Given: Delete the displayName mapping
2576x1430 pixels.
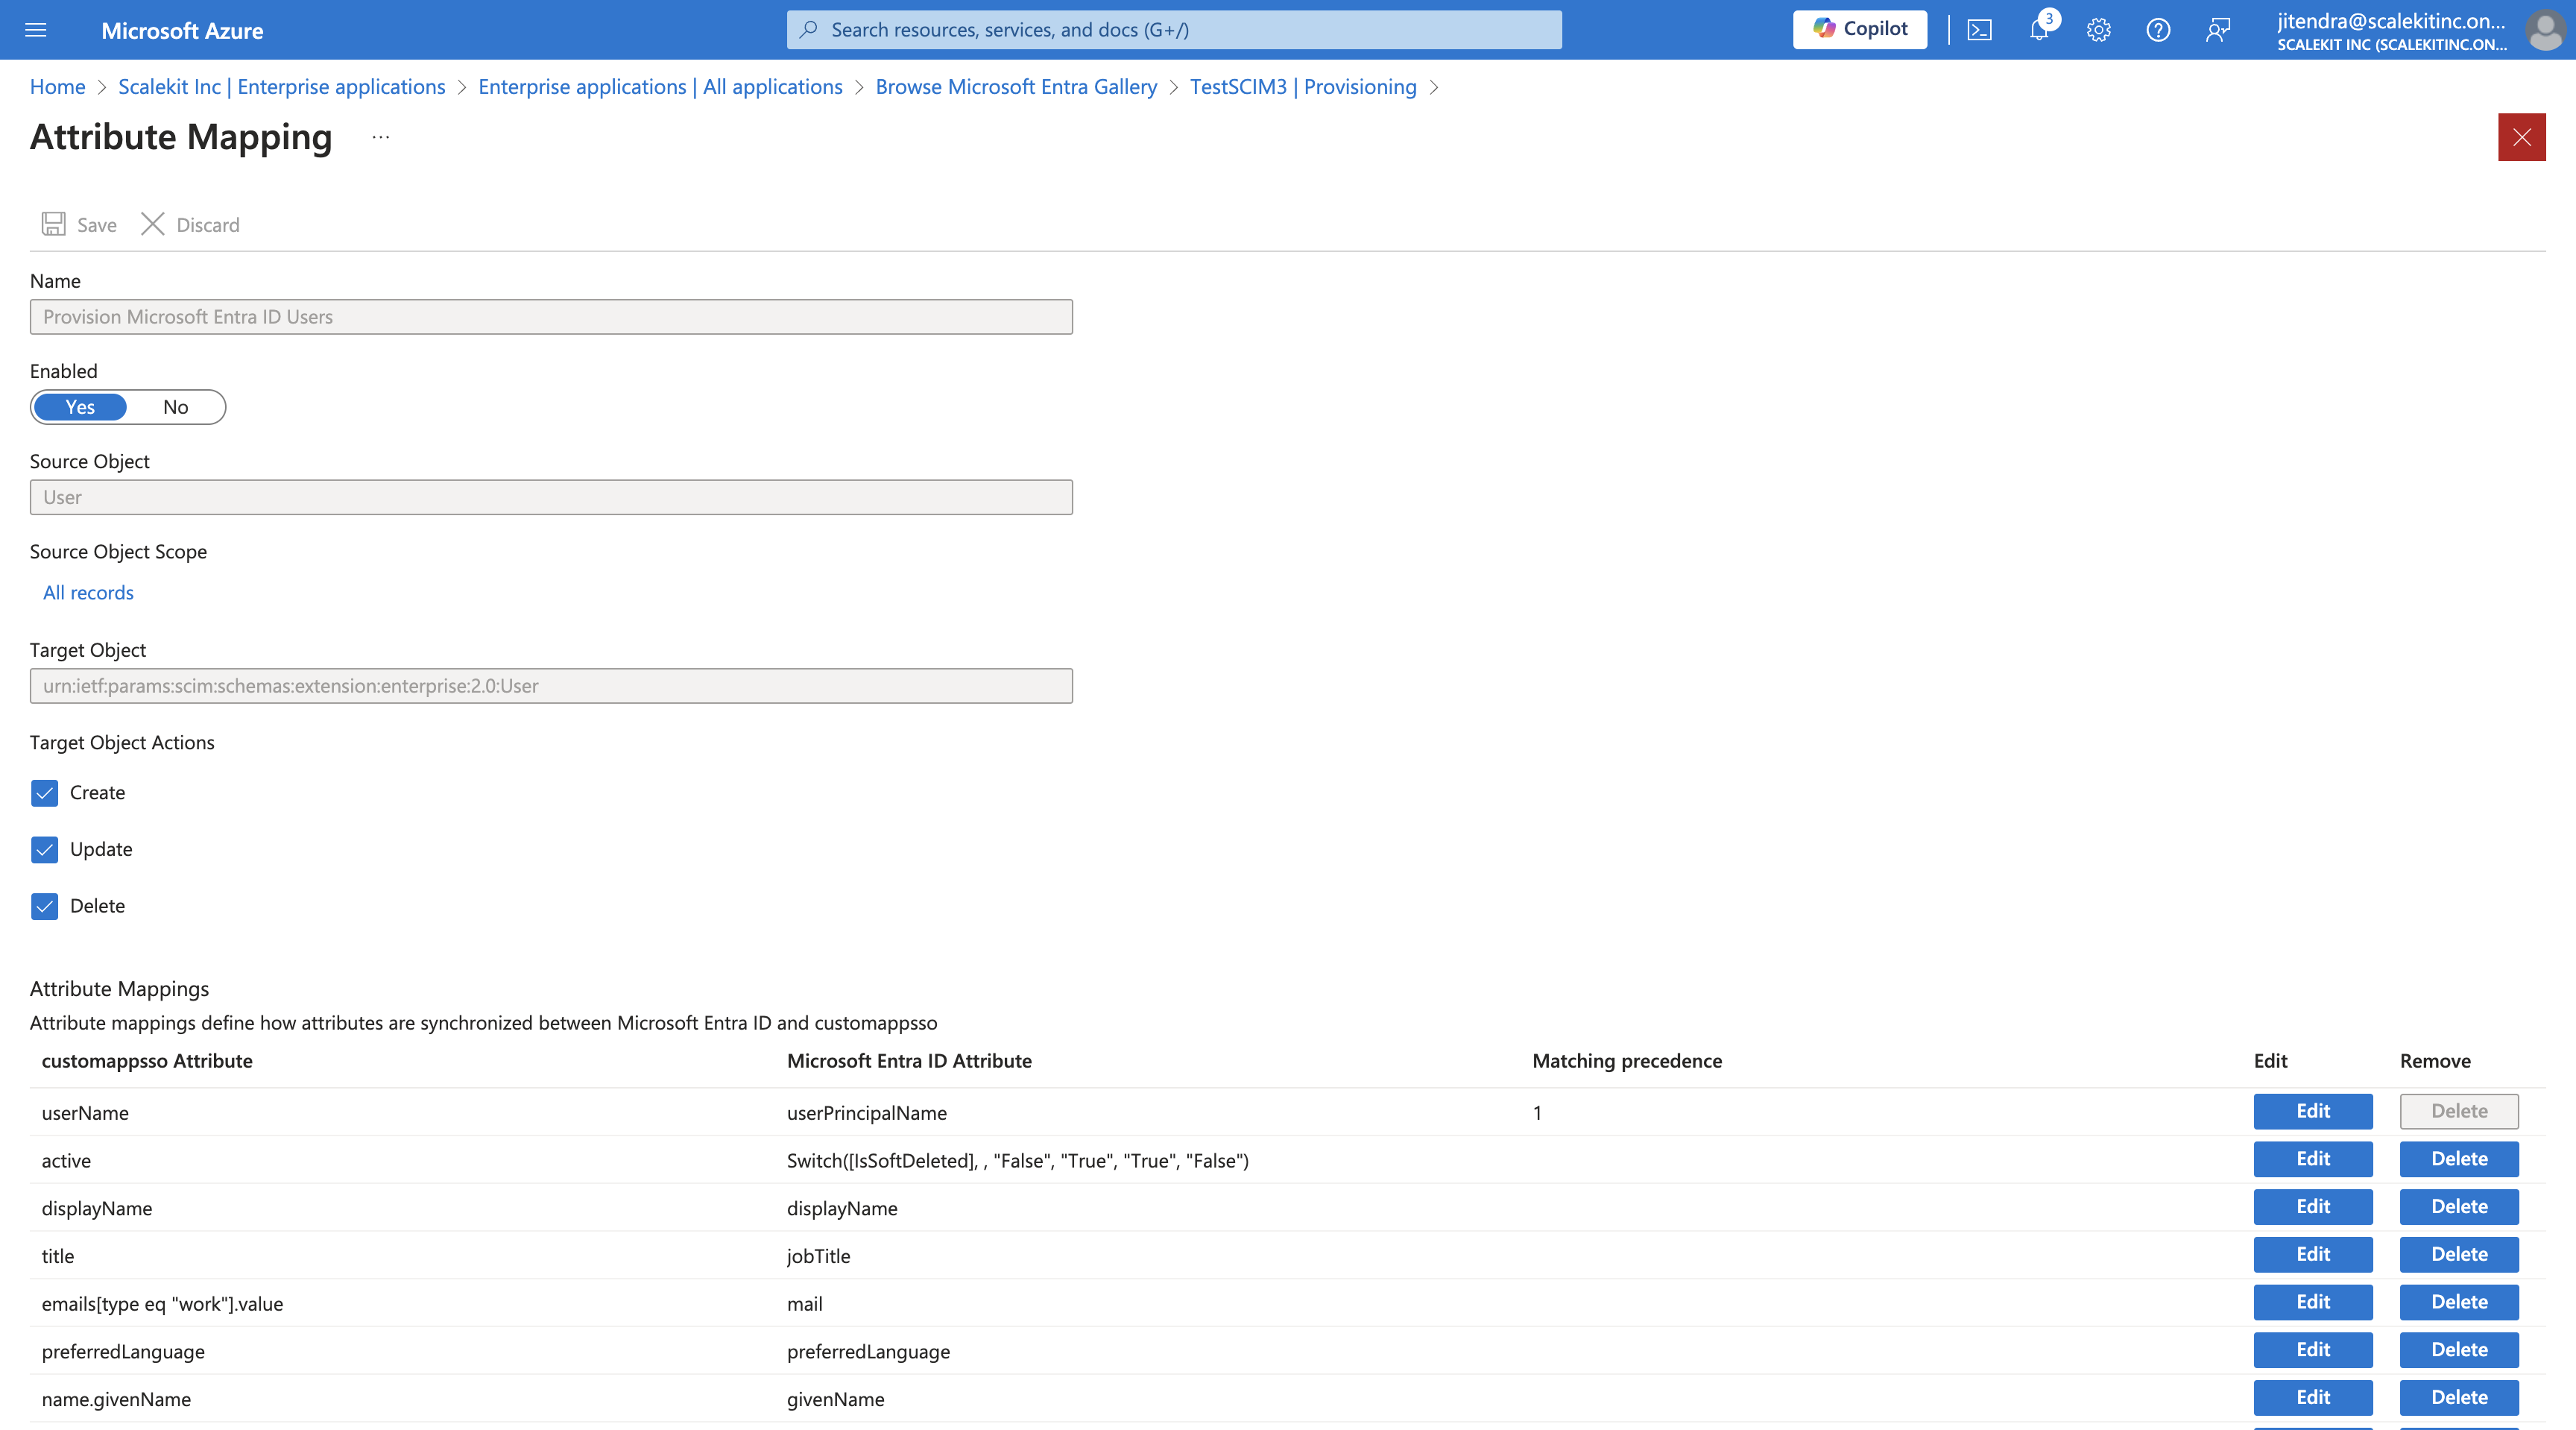Looking at the screenshot, I should click(x=2459, y=1207).
